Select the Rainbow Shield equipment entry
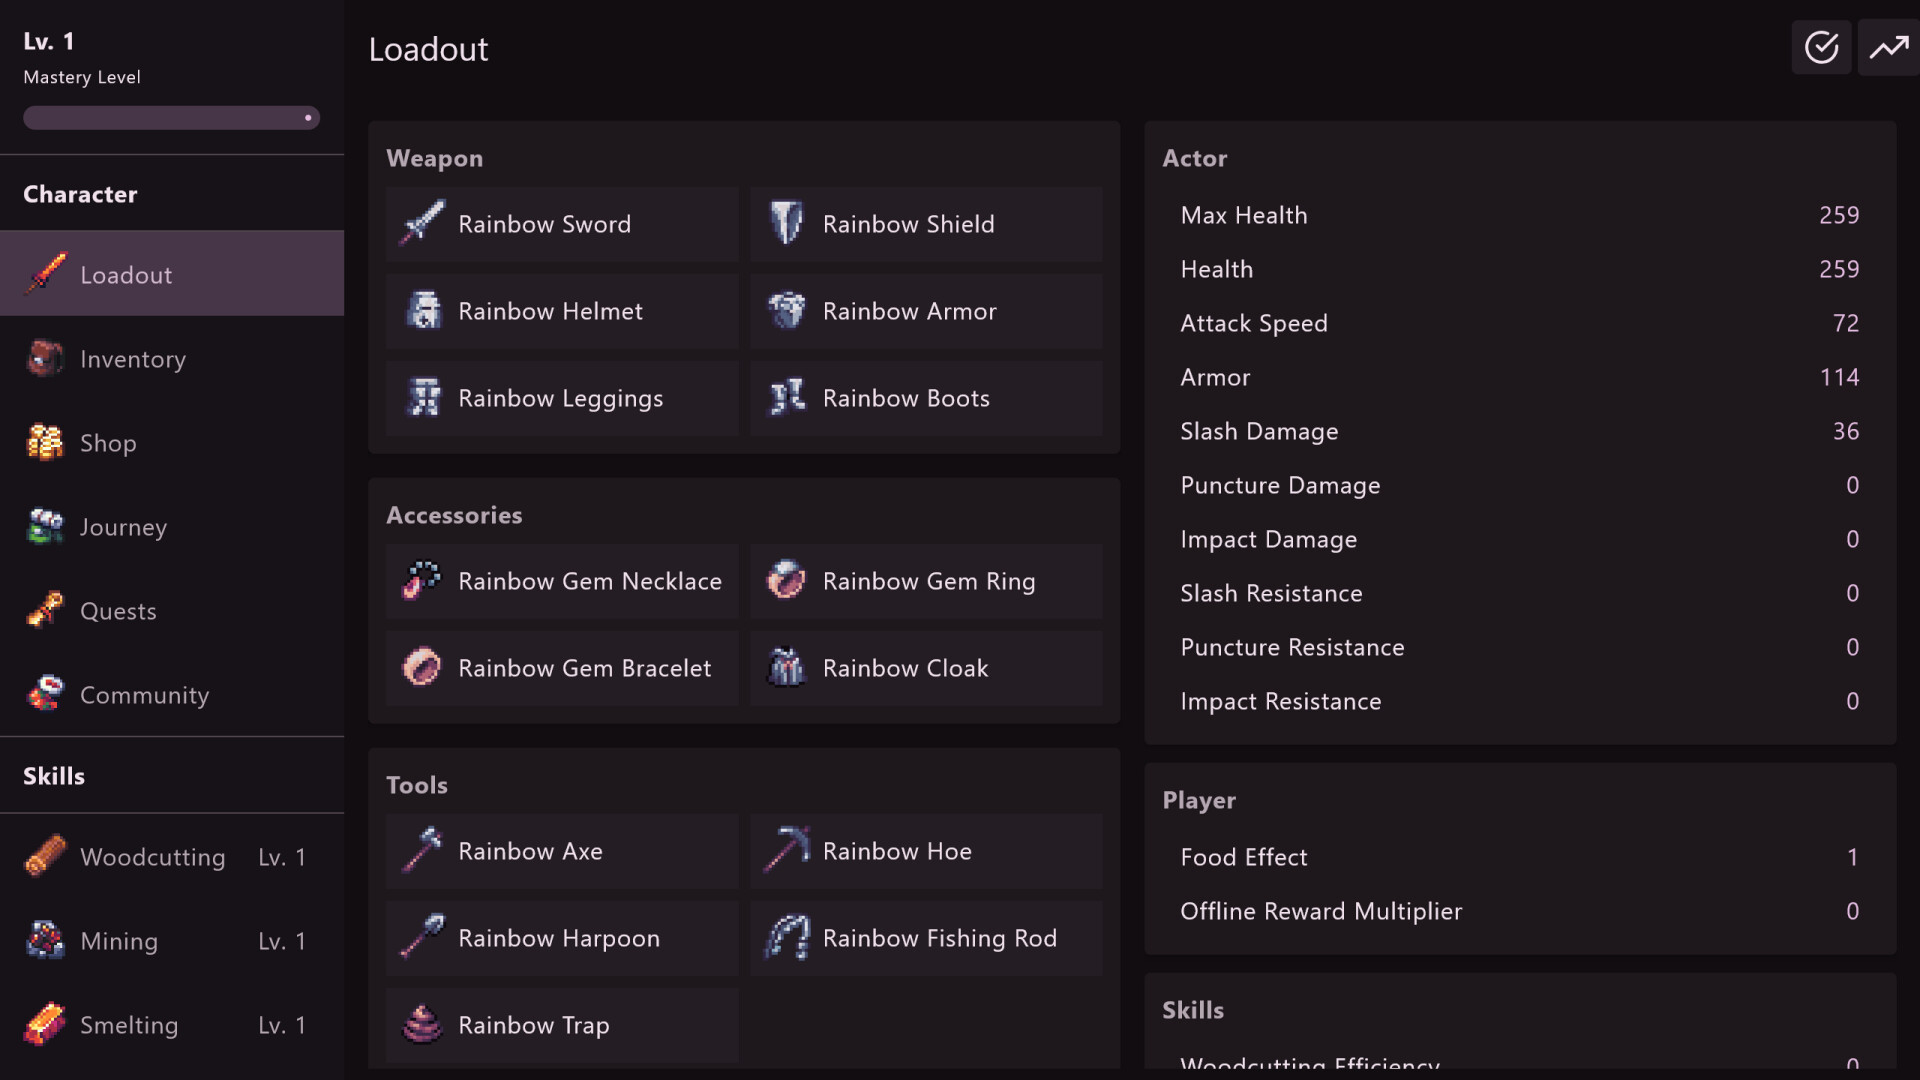Image resolution: width=1920 pixels, height=1080 pixels. click(926, 224)
